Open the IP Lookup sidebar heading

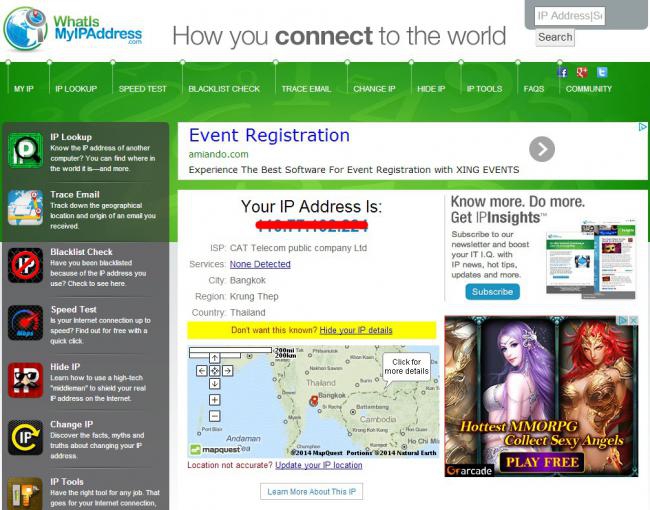(71, 137)
